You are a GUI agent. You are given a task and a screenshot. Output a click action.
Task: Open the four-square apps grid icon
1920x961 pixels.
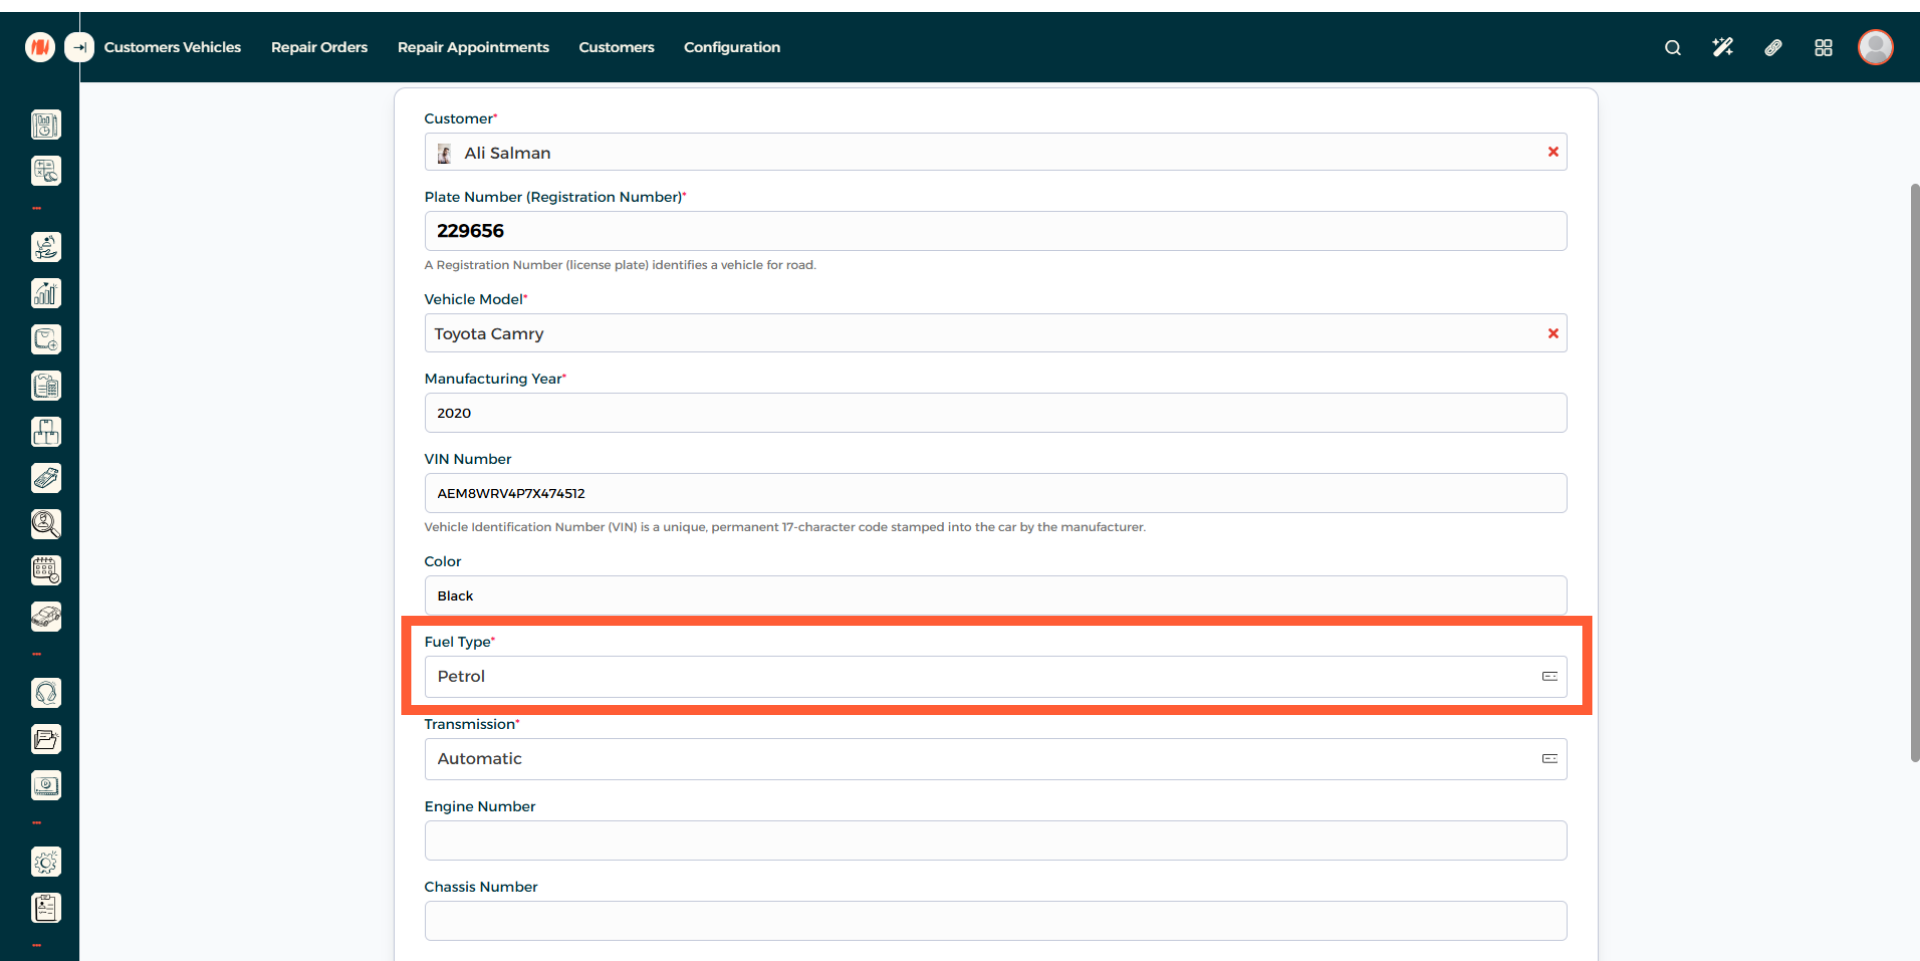[x=1823, y=47]
